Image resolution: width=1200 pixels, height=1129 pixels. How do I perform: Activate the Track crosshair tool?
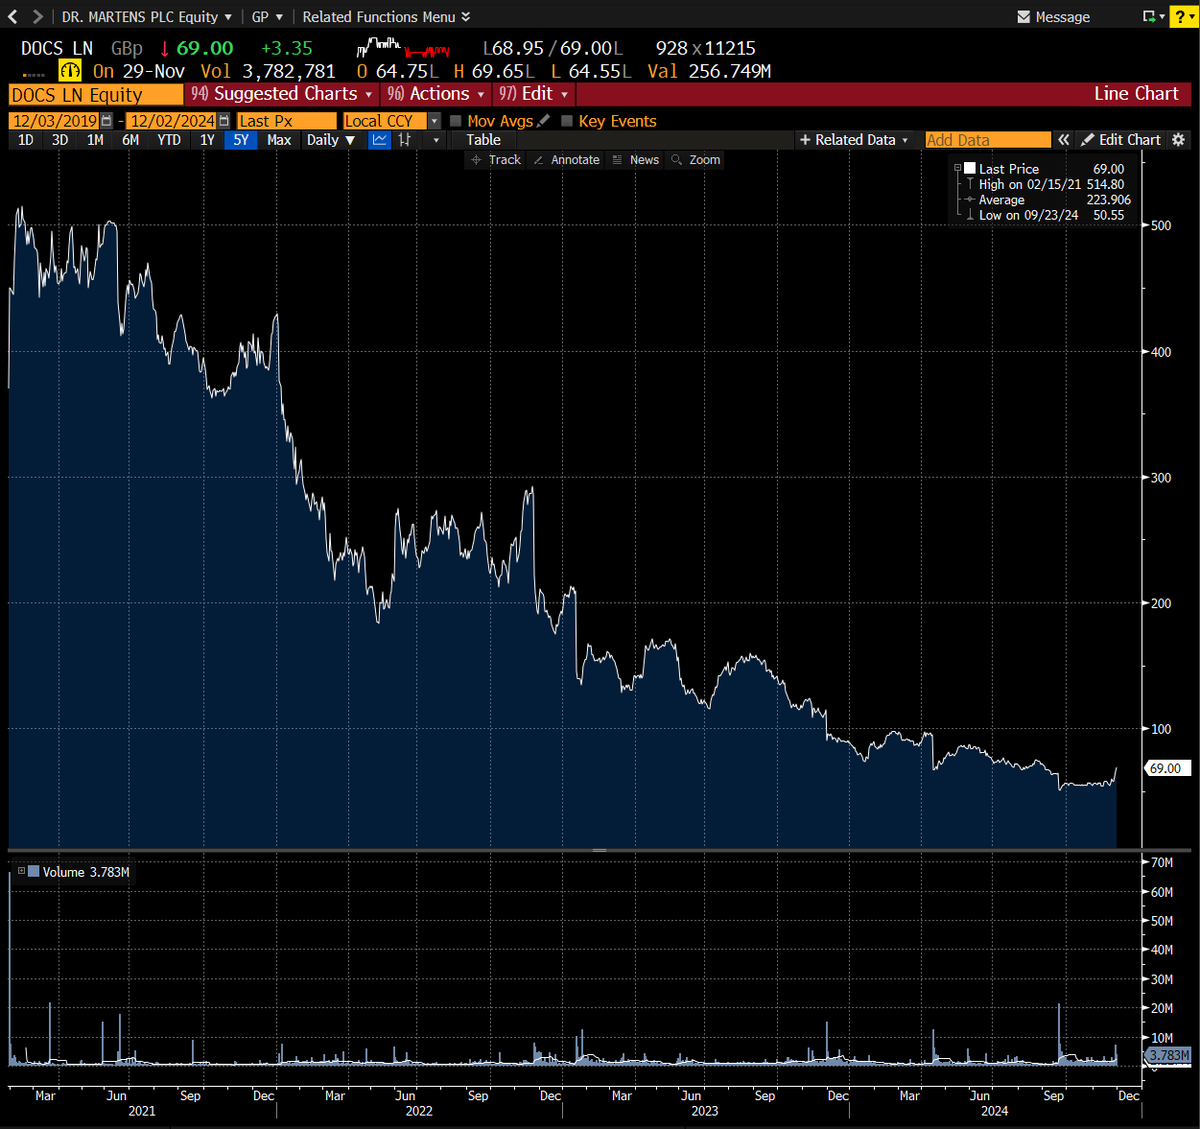pyautogui.click(x=497, y=159)
